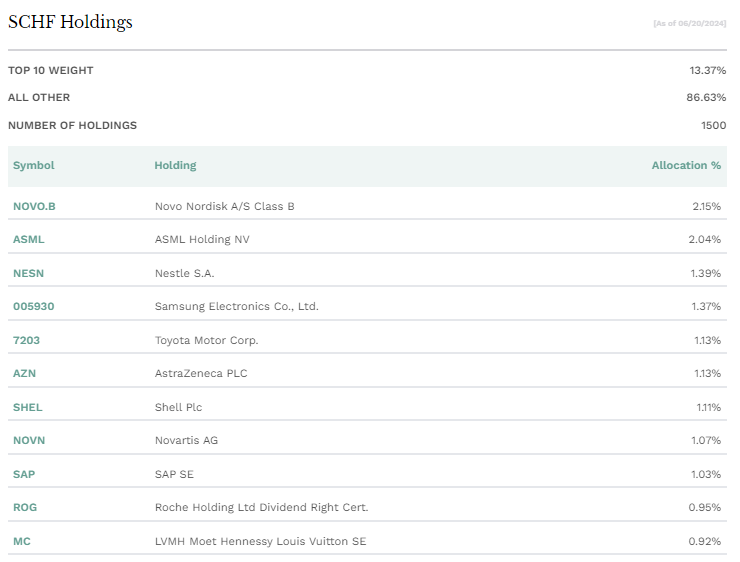Select the 1.03% allocation for SAP SE
Viewport: 740px width, 562px height.
click(706, 474)
